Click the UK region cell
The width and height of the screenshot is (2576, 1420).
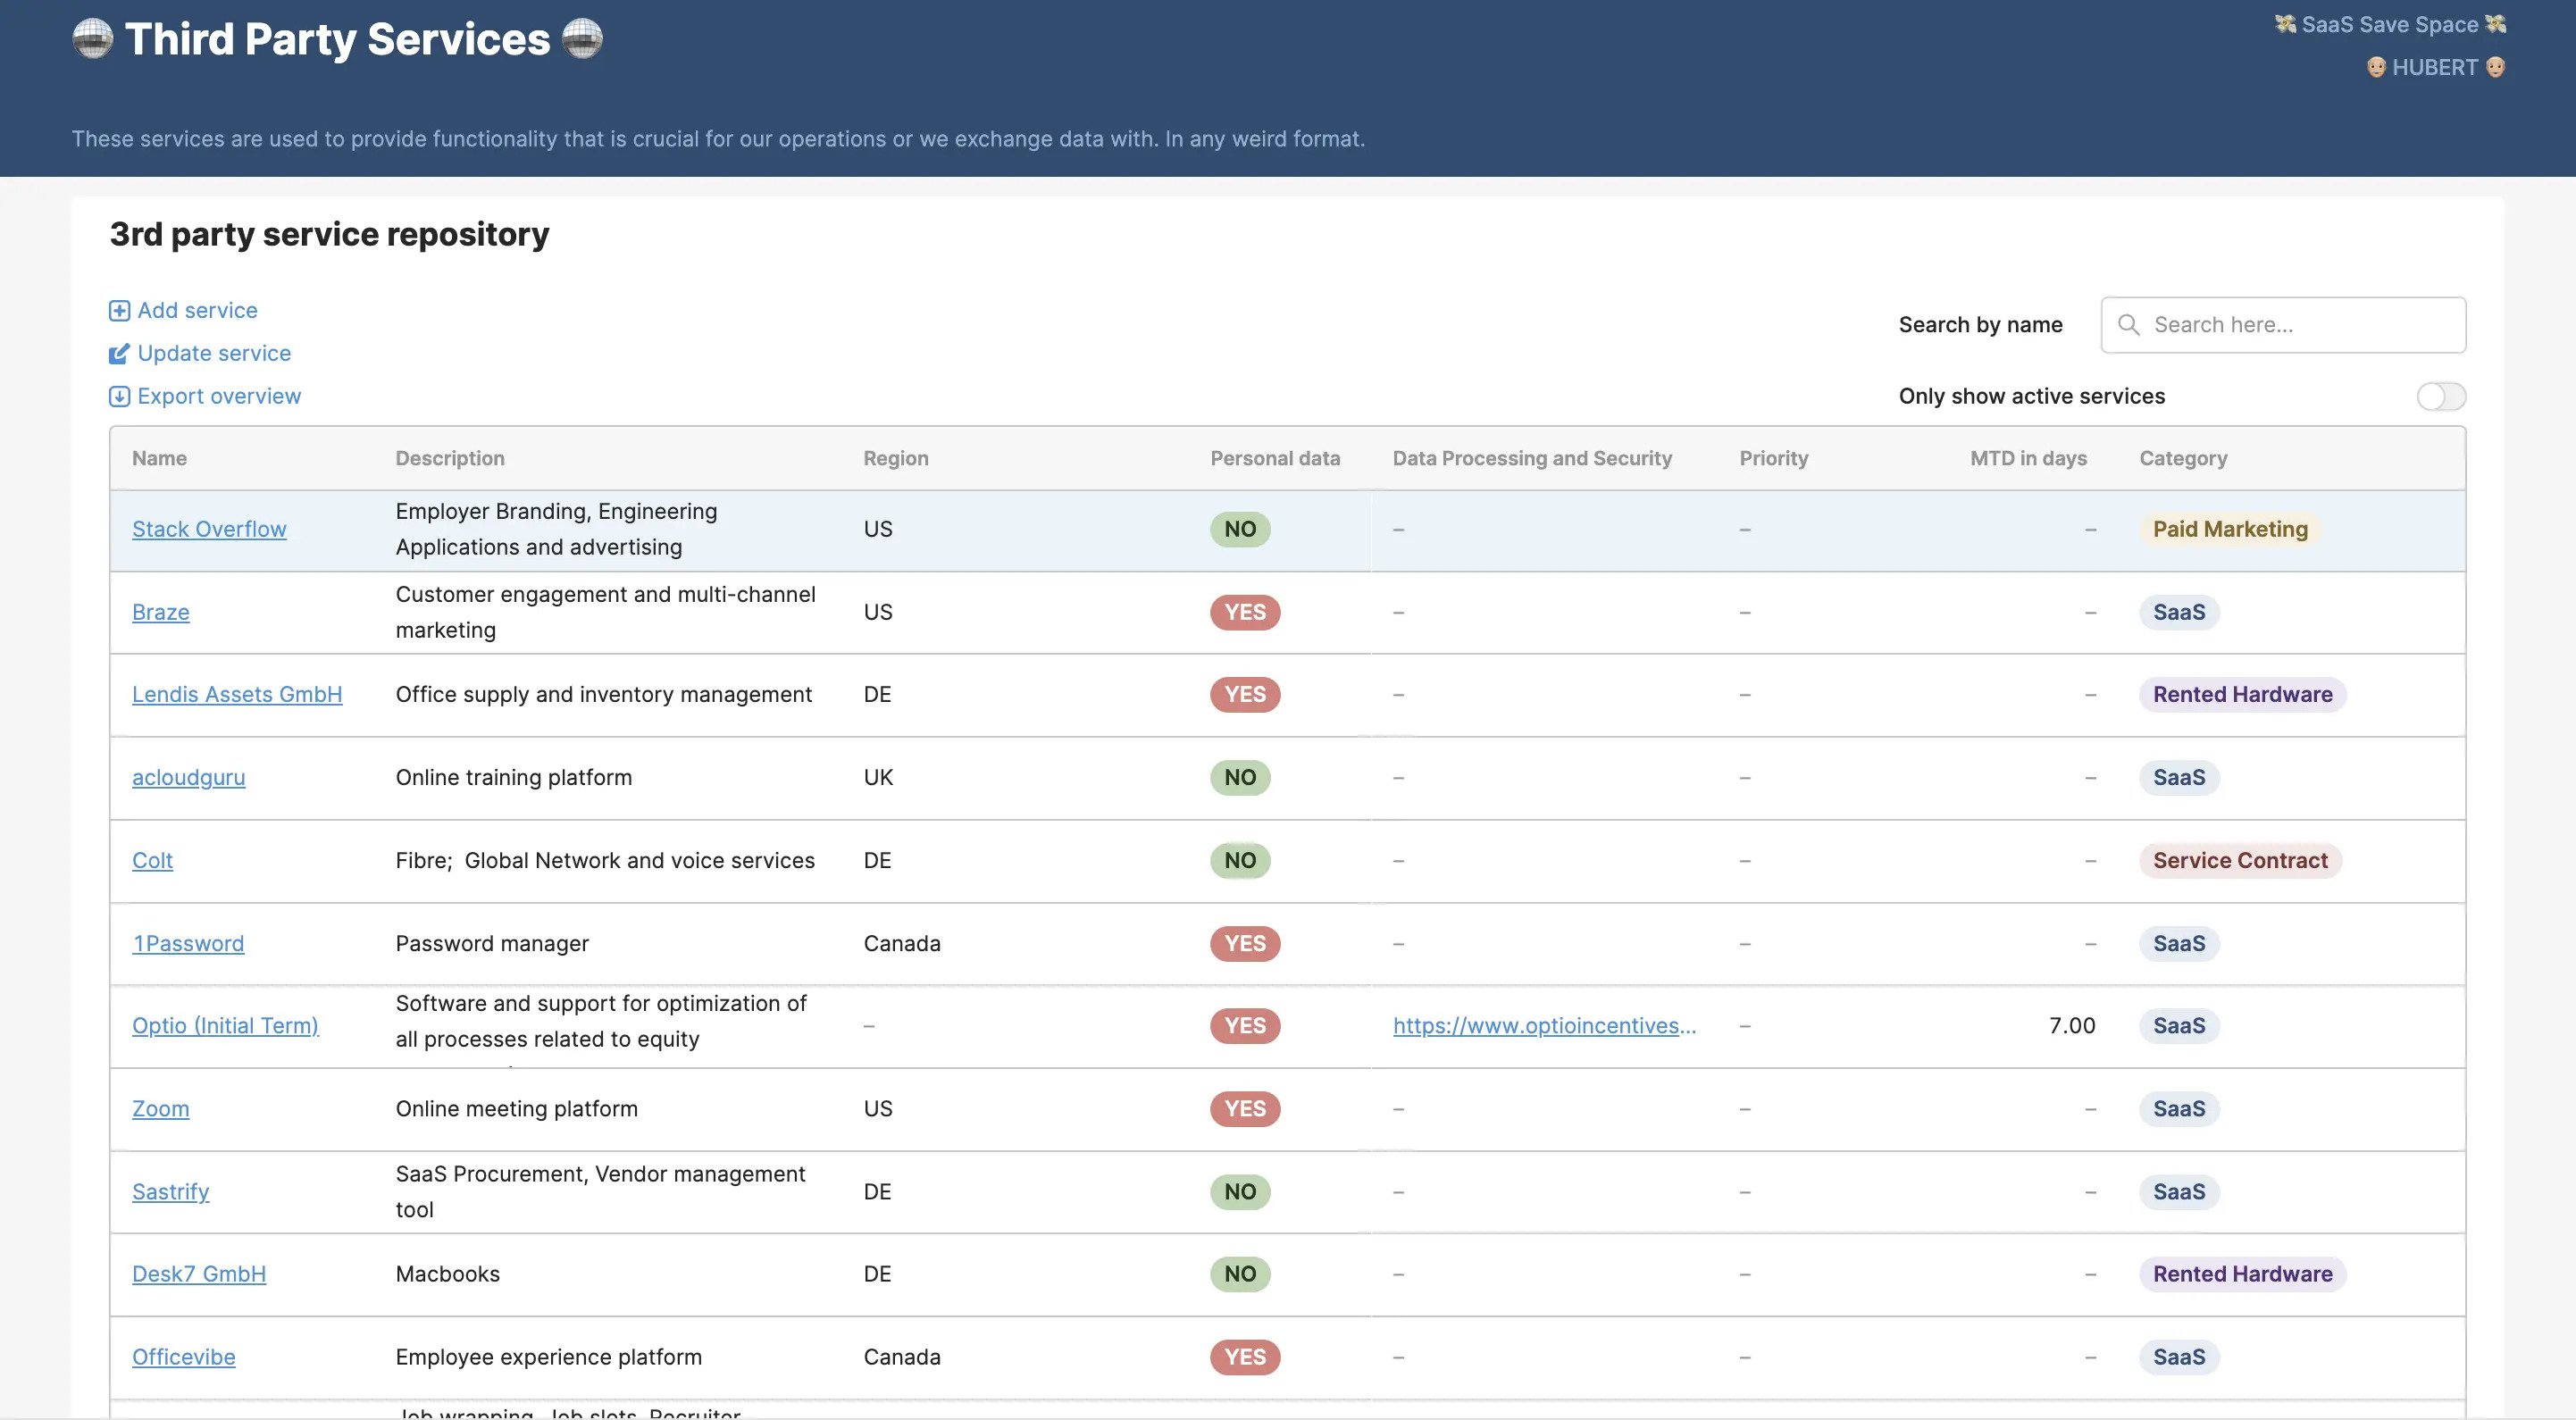(x=878, y=778)
